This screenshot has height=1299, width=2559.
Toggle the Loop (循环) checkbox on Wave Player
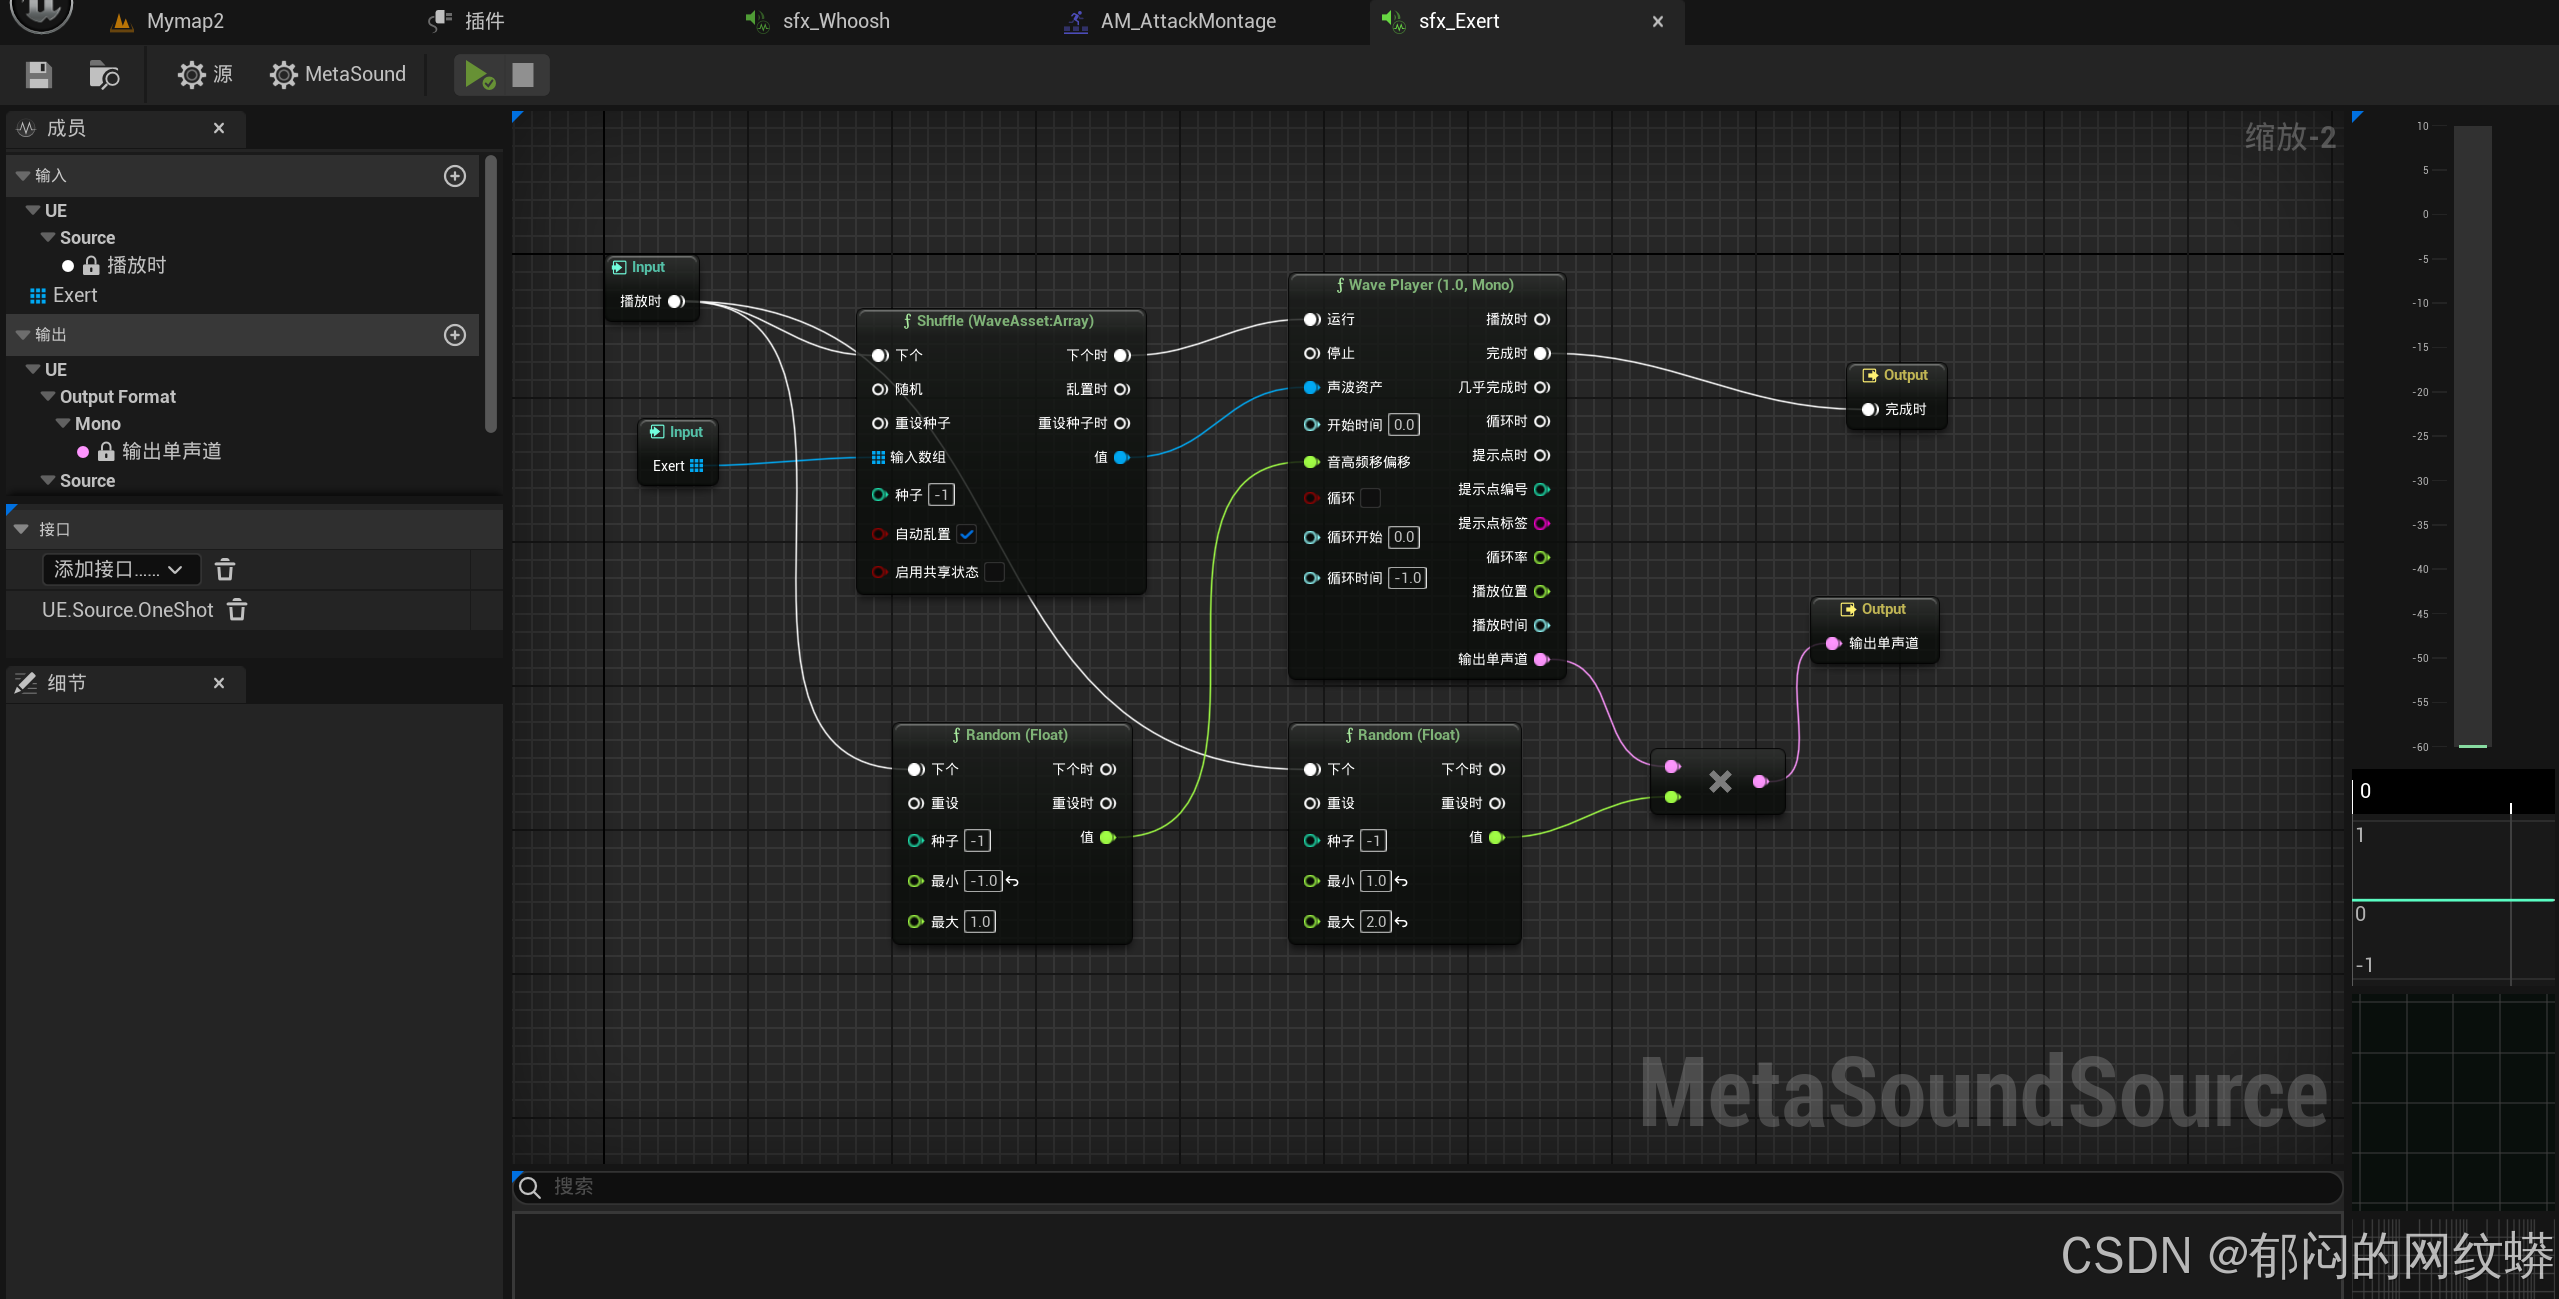coord(1370,498)
